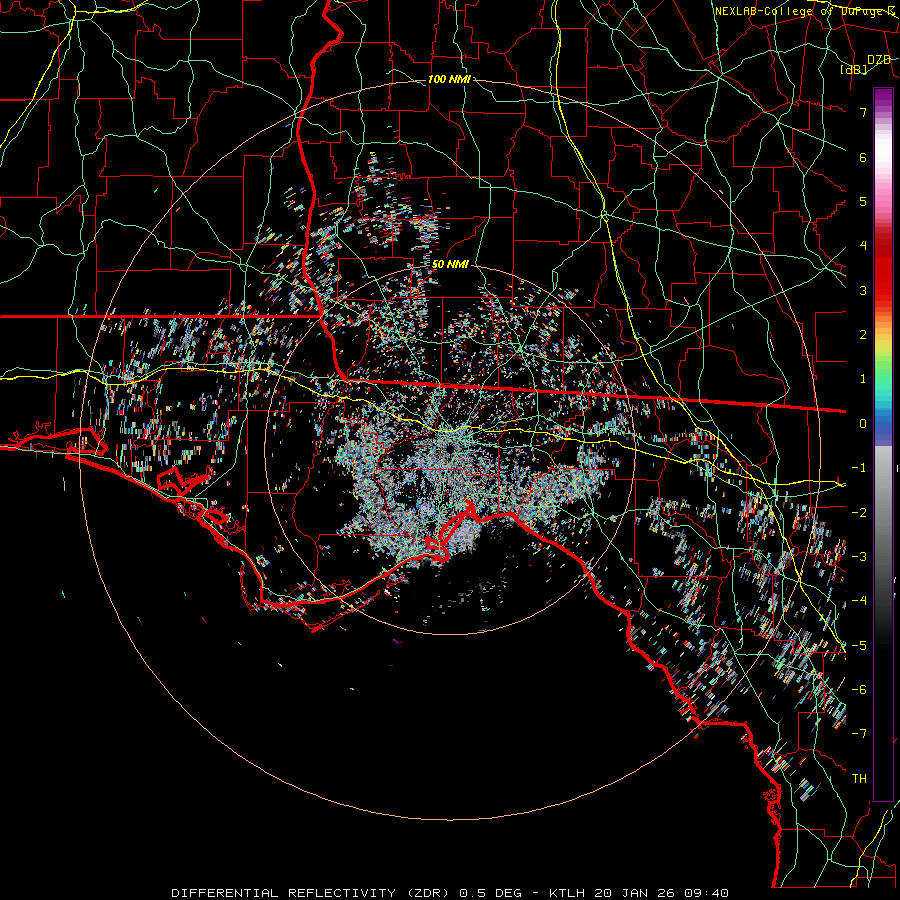The image size is (900, 900).
Task: Click the Differential Reflectivity title caption
Action: 450,893
